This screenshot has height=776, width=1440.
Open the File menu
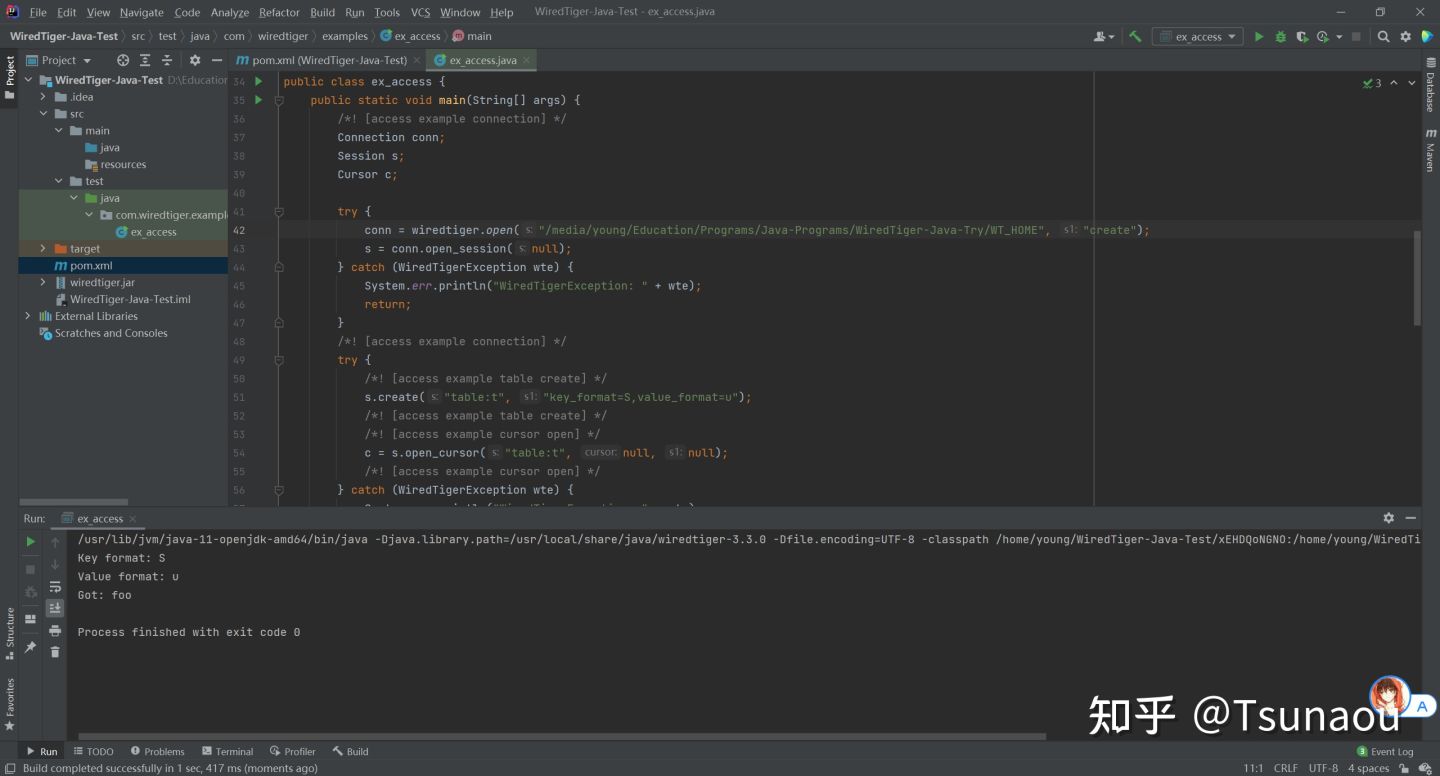pyautogui.click(x=38, y=12)
